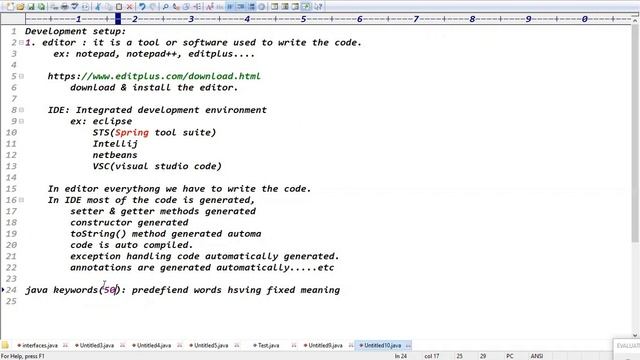Screen dimensions: 640x360
Task: Click 'Intellij' on line 11
Action: point(115,144)
